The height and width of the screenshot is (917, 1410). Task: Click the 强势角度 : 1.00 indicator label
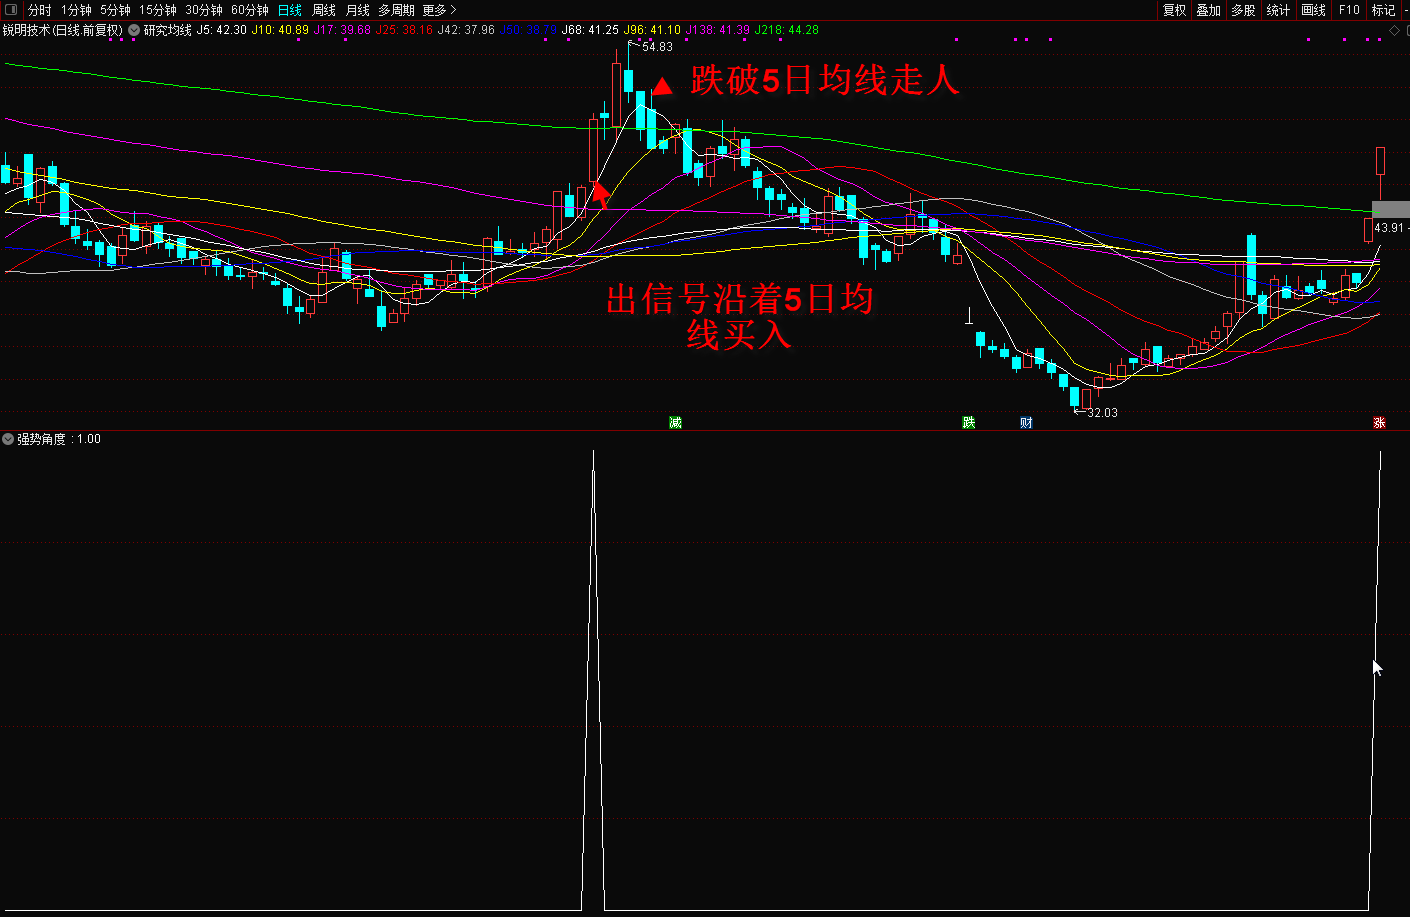pyautogui.click(x=59, y=439)
